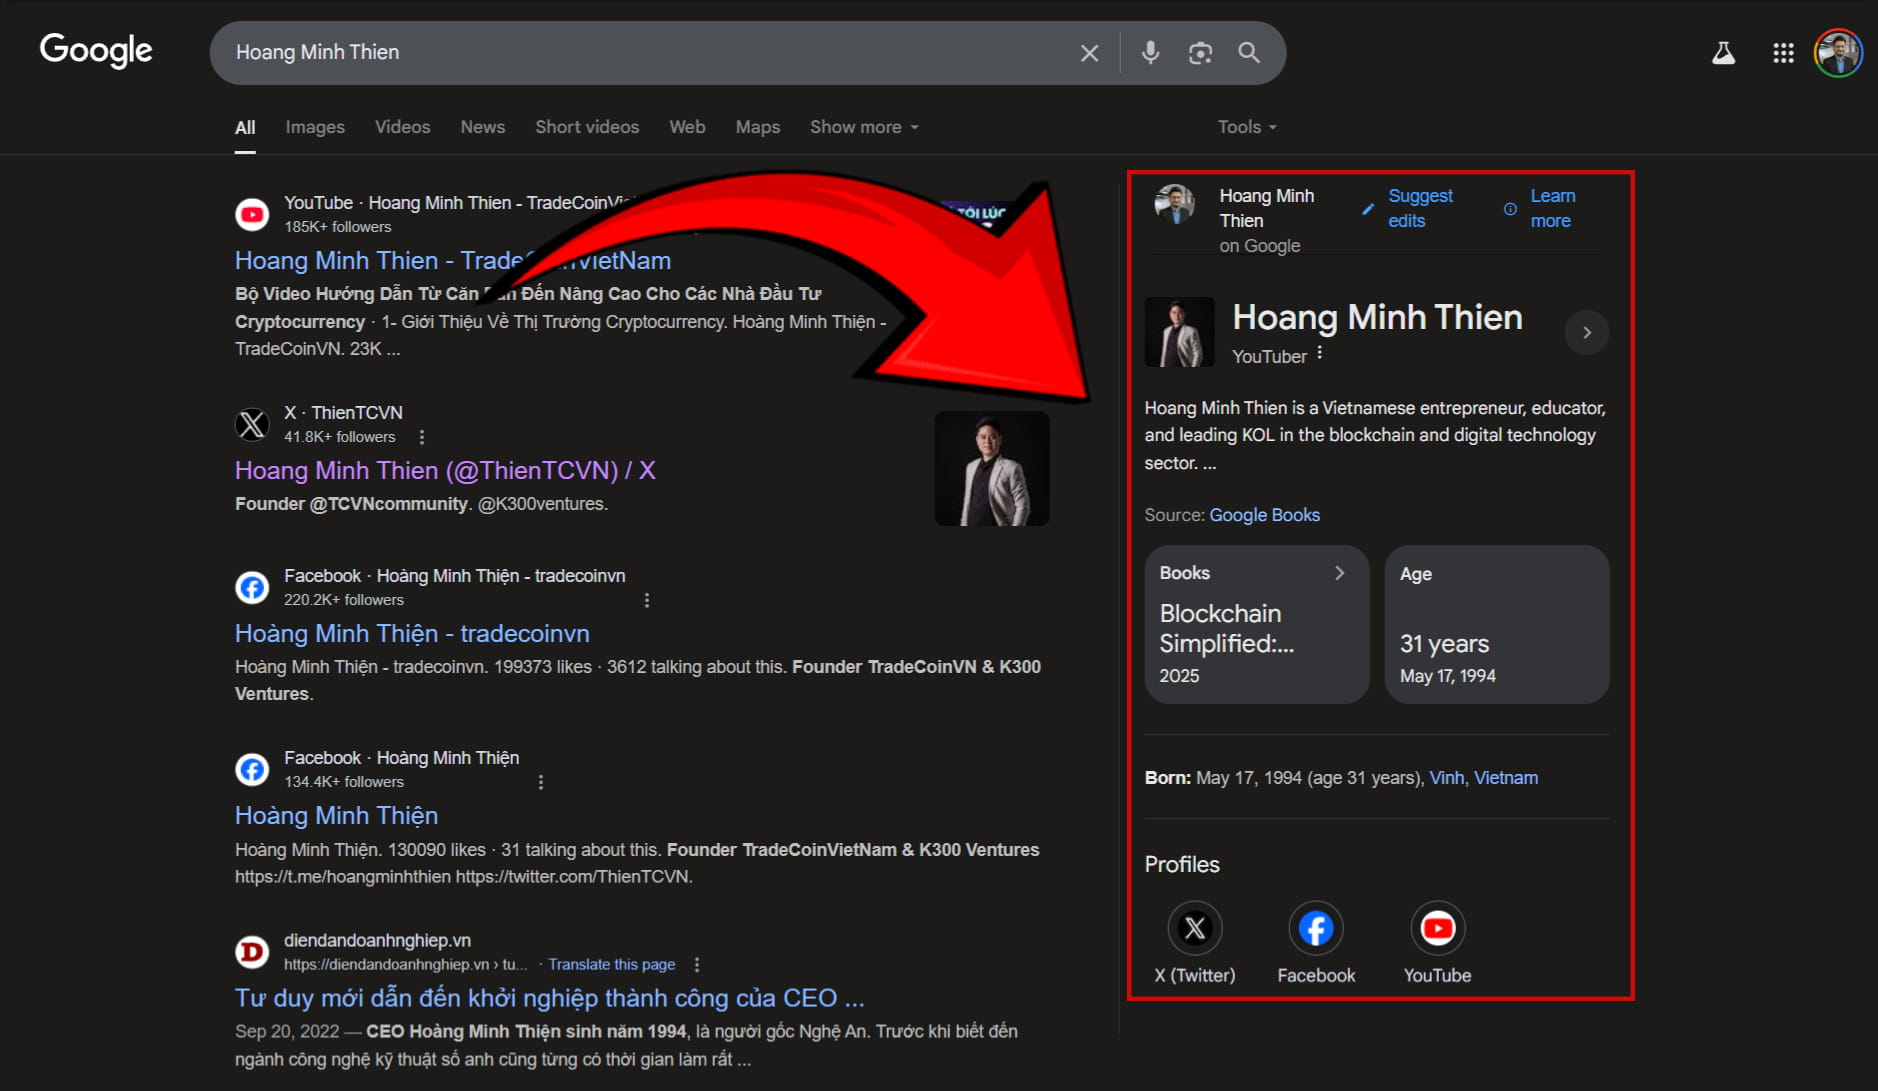
Task: Click the magnifying glass search icon
Action: (x=1249, y=53)
